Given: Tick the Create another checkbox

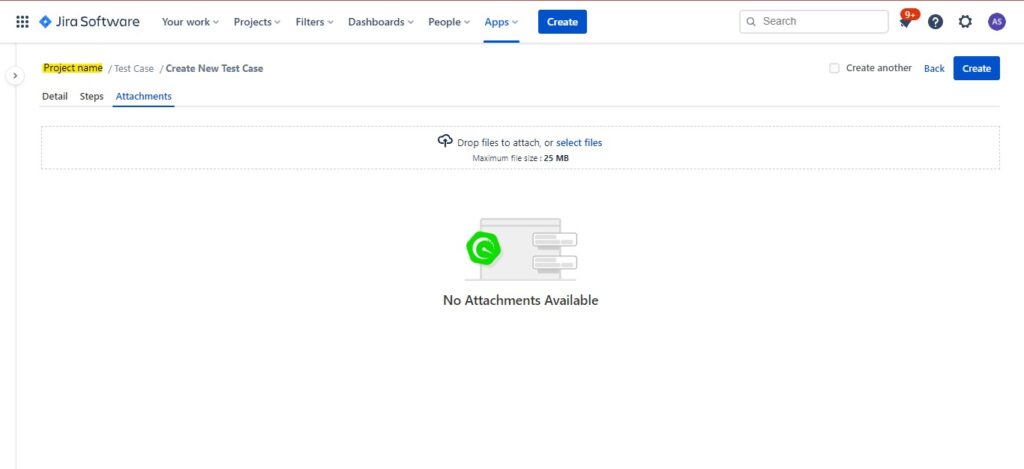Looking at the screenshot, I should point(834,68).
